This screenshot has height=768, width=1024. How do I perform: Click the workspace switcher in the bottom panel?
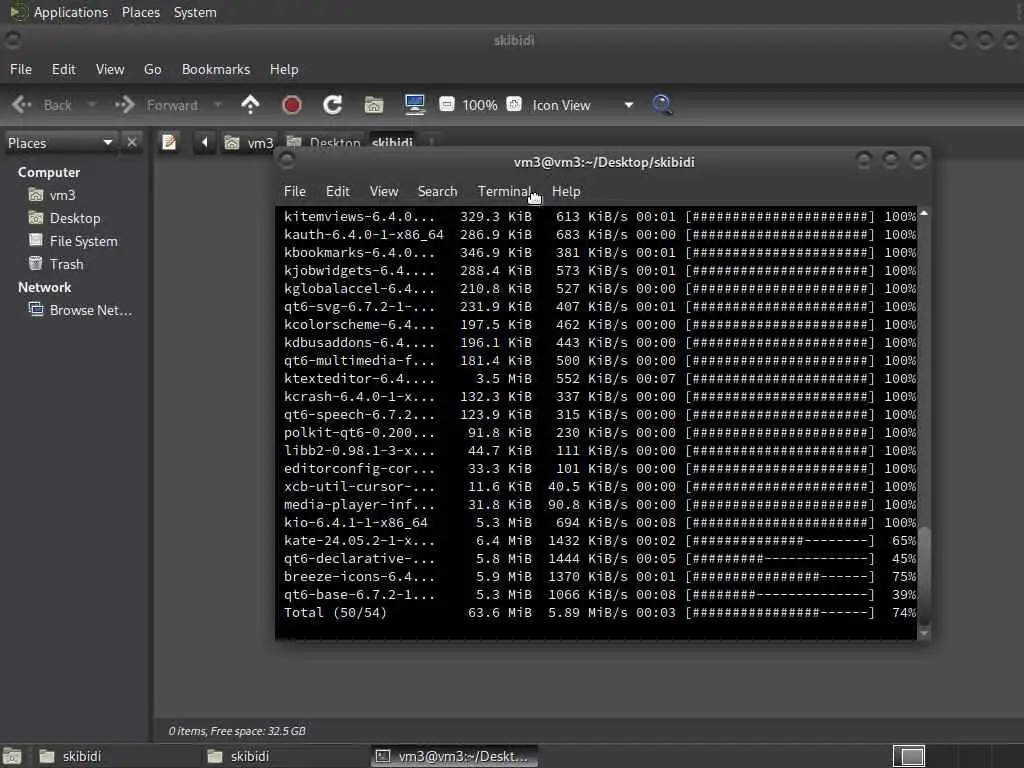click(908, 756)
